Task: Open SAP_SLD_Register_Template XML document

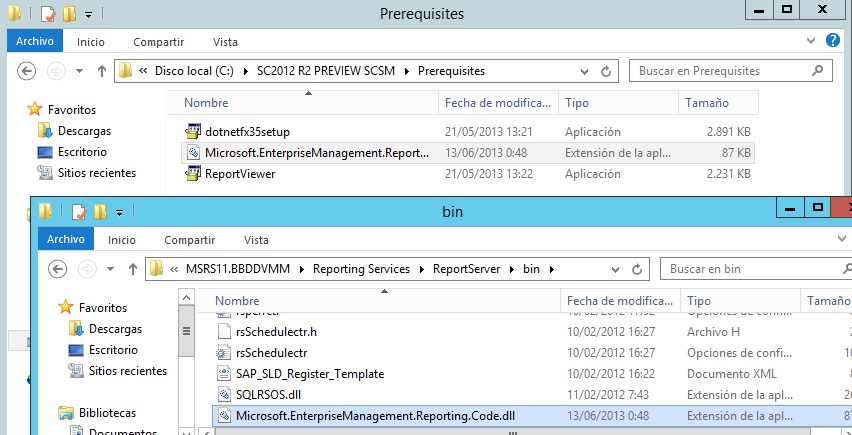Action: 310,373
